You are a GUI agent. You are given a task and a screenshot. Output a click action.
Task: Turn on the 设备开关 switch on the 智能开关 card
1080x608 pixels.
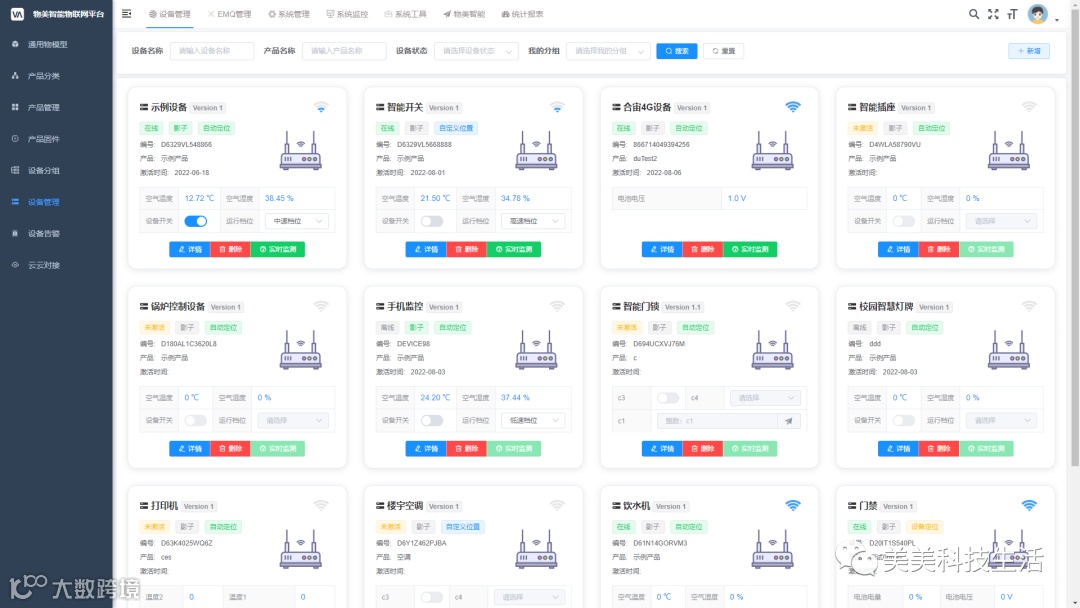point(432,221)
